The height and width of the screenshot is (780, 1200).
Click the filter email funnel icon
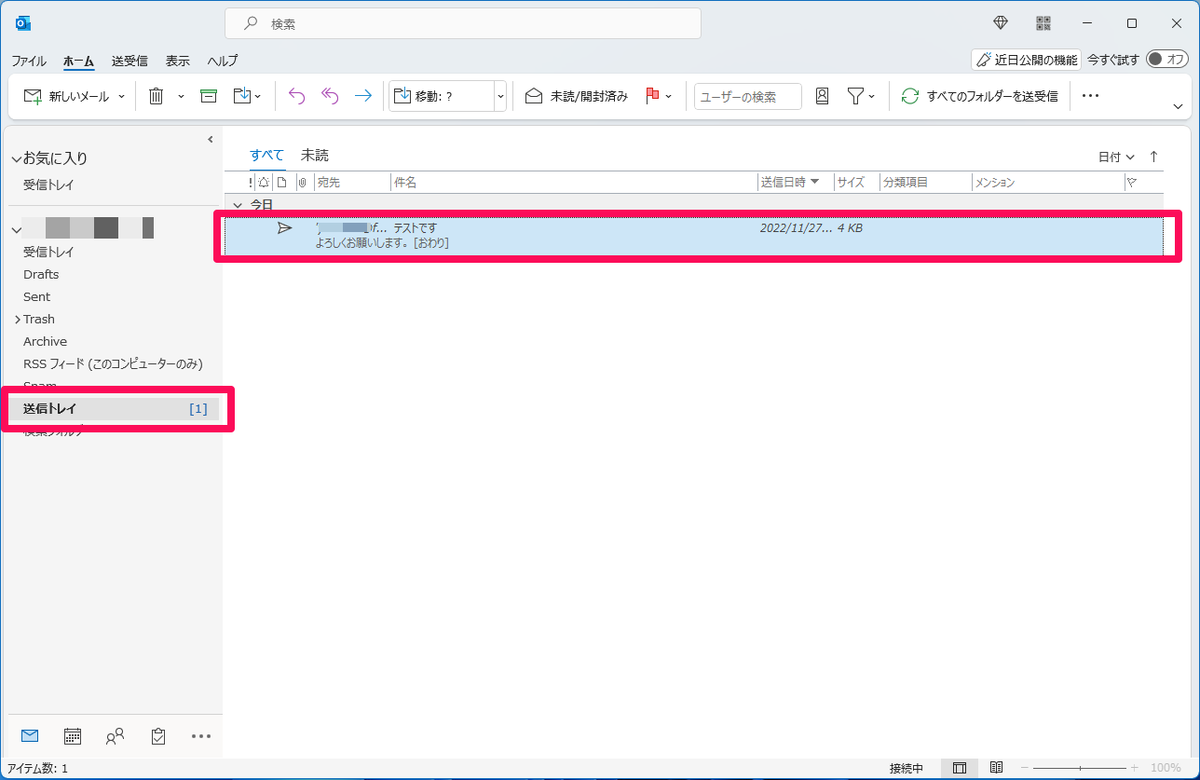[855, 96]
